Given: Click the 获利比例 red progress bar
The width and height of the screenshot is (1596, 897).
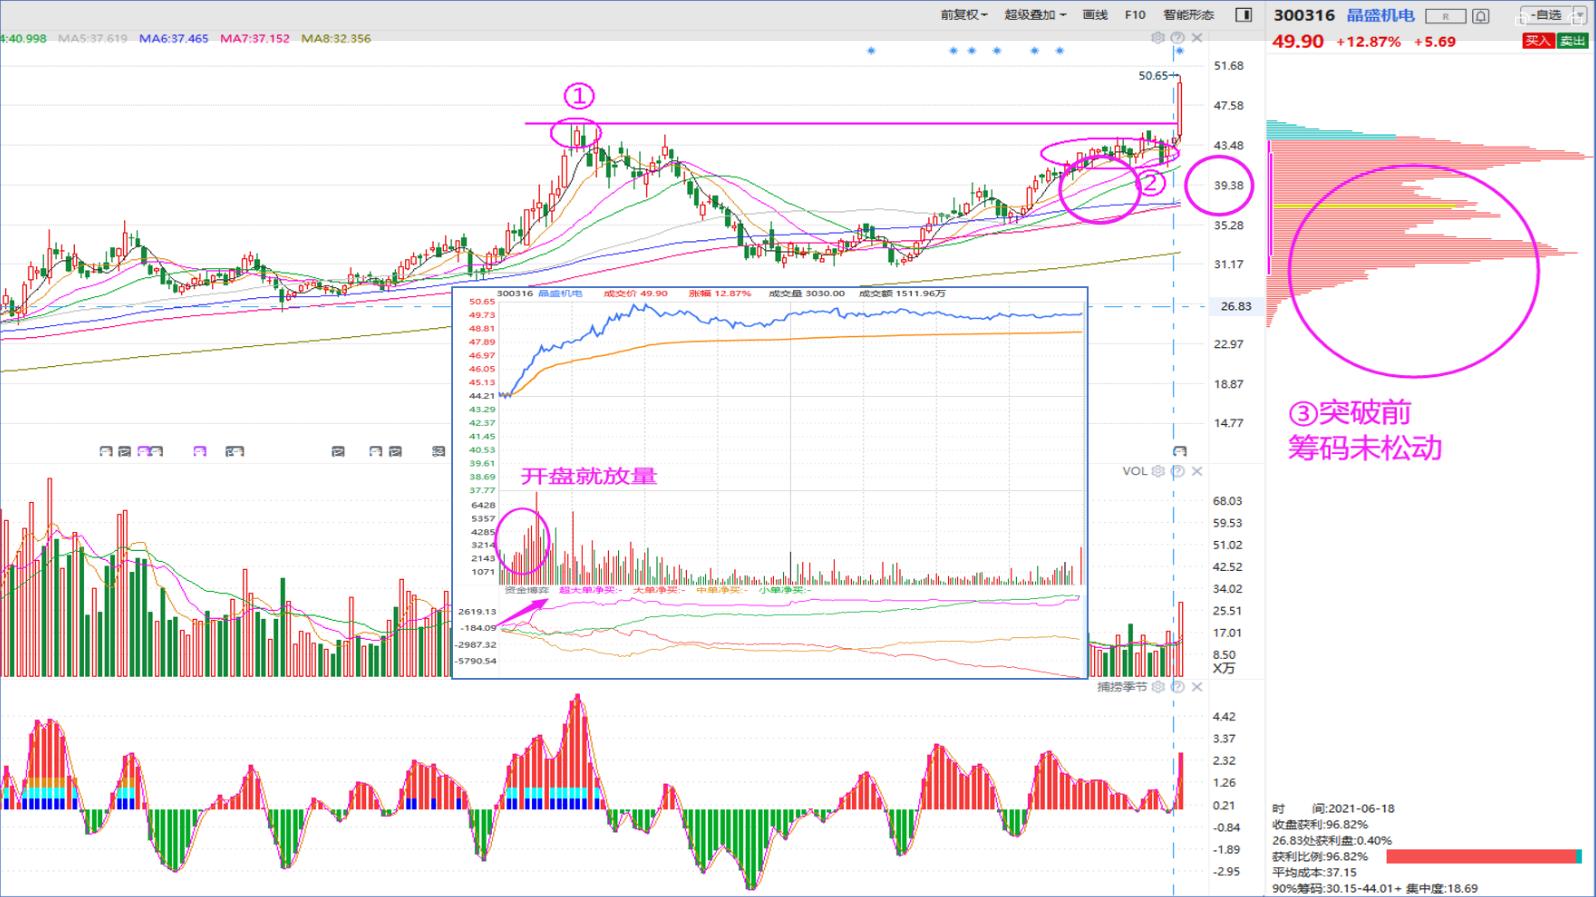Looking at the screenshot, I should click(x=1484, y=856).
